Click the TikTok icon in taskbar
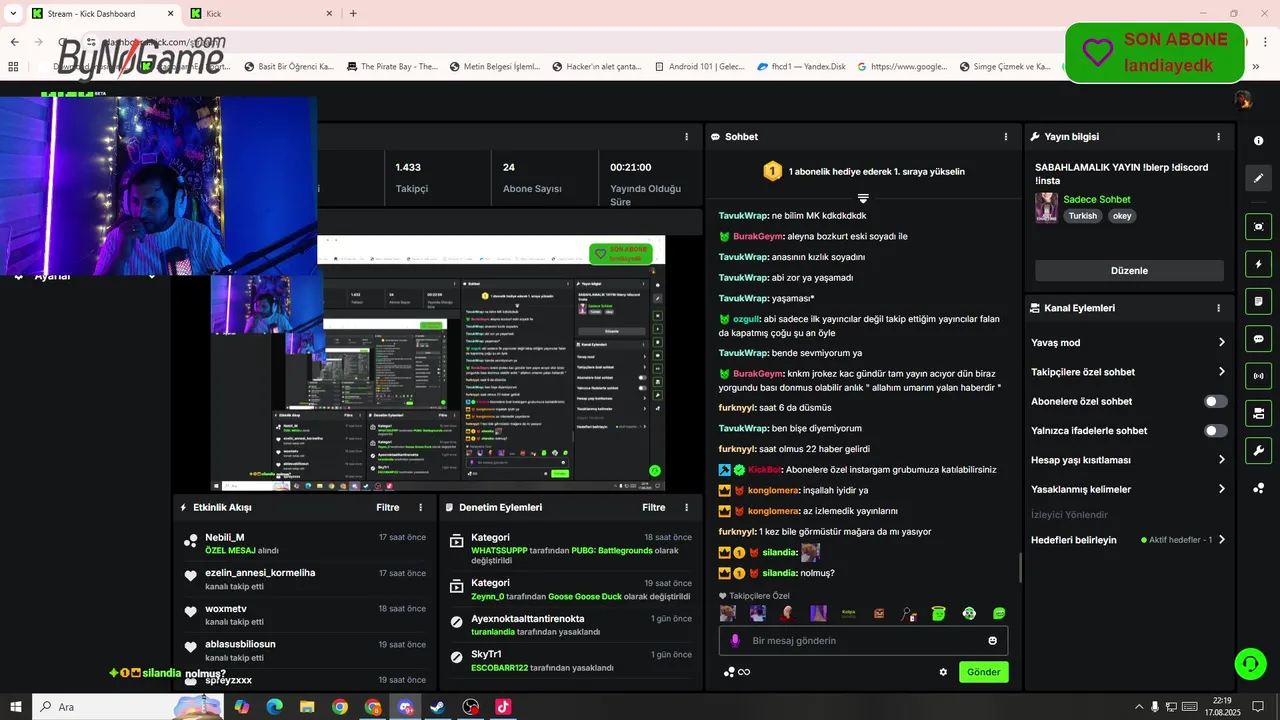1280x720 pixels. tap(503, 707)
